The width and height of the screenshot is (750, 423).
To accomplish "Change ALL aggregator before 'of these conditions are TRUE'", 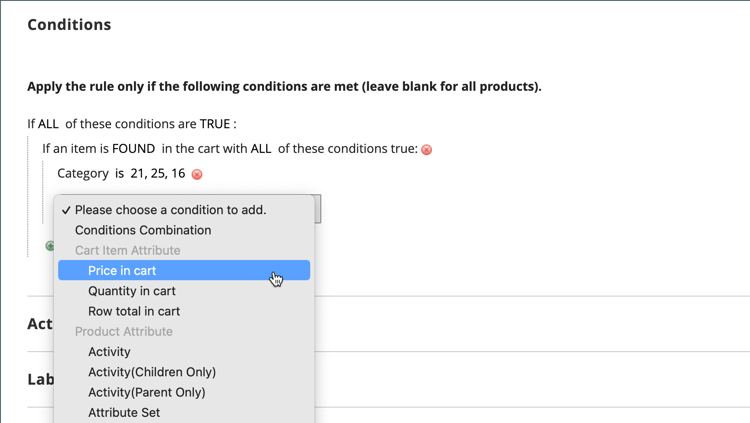I will coord(48,124).
